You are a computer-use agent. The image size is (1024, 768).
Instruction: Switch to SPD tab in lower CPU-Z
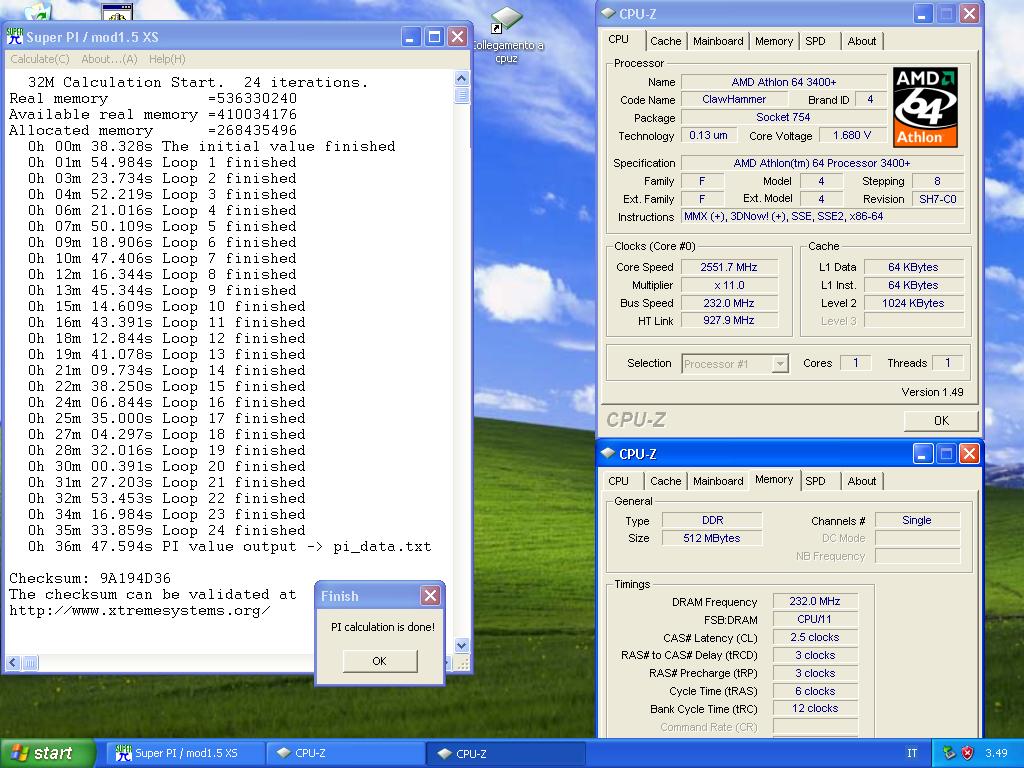point(815,481)
